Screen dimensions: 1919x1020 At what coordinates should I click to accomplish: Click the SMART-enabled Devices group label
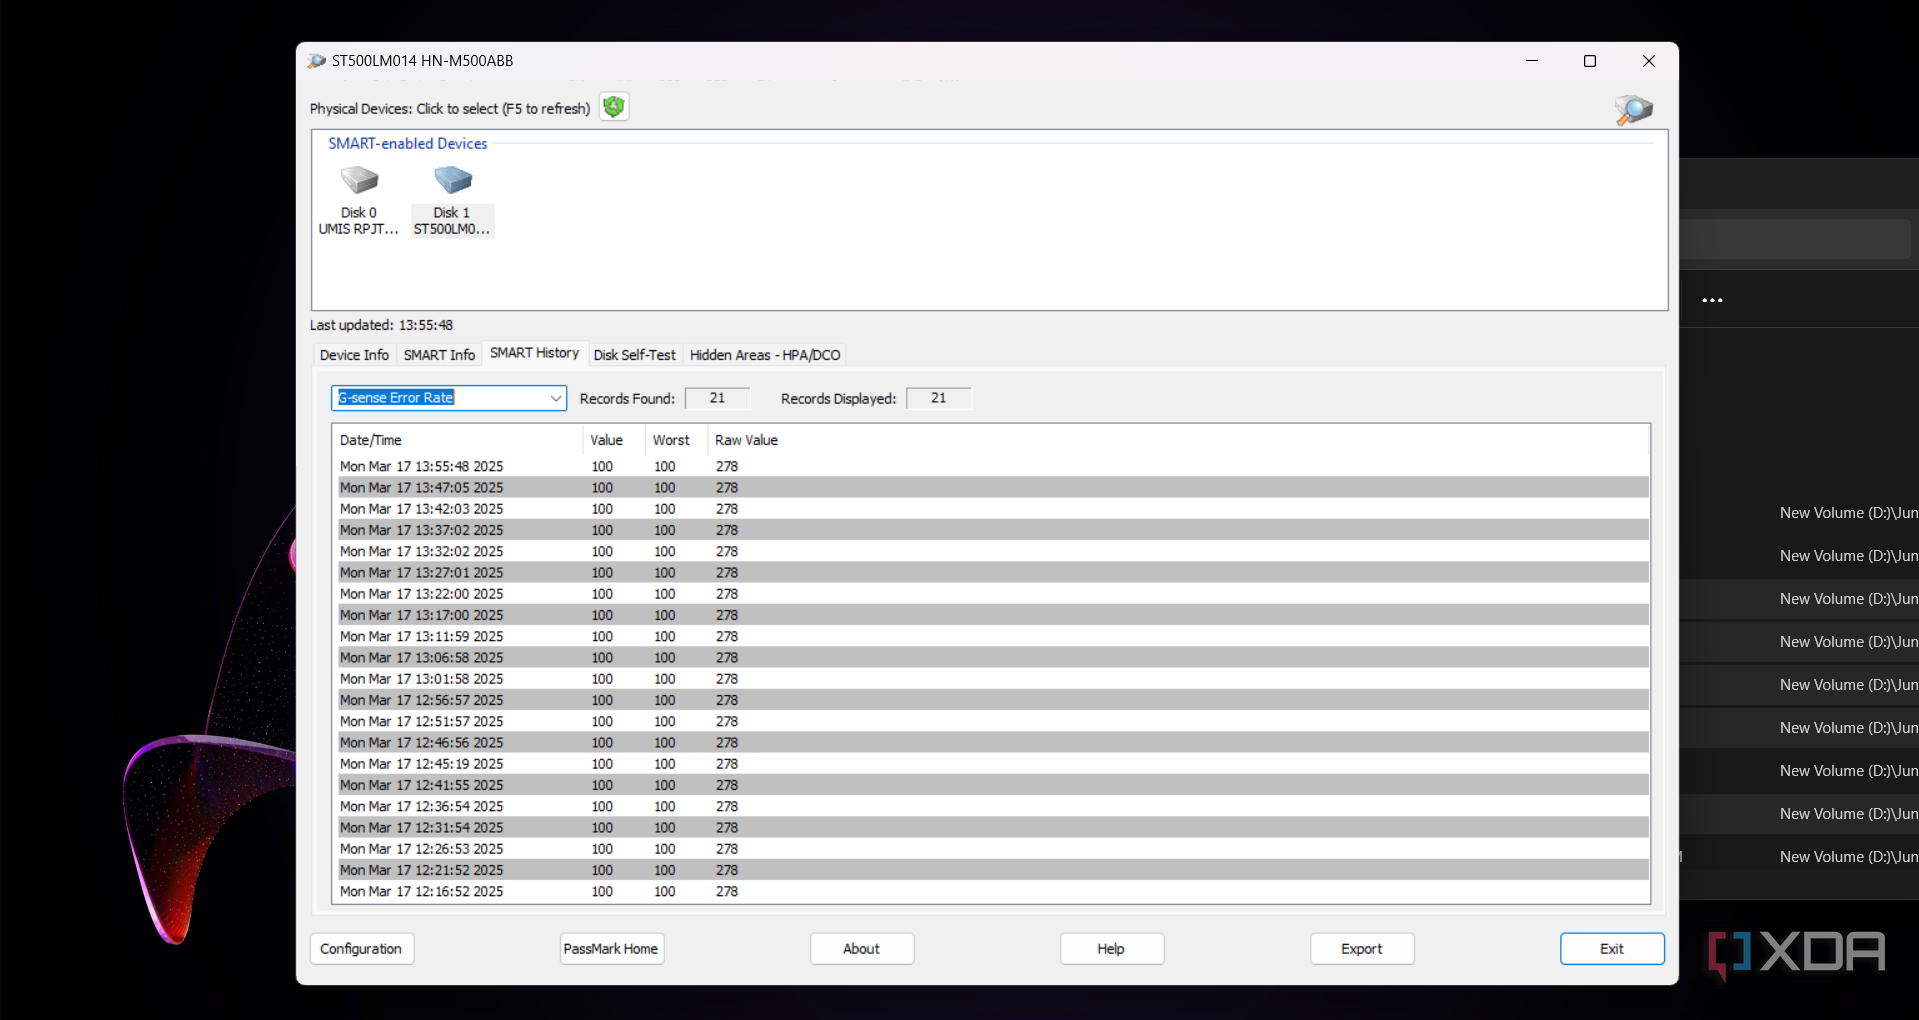tap(408, 144)
